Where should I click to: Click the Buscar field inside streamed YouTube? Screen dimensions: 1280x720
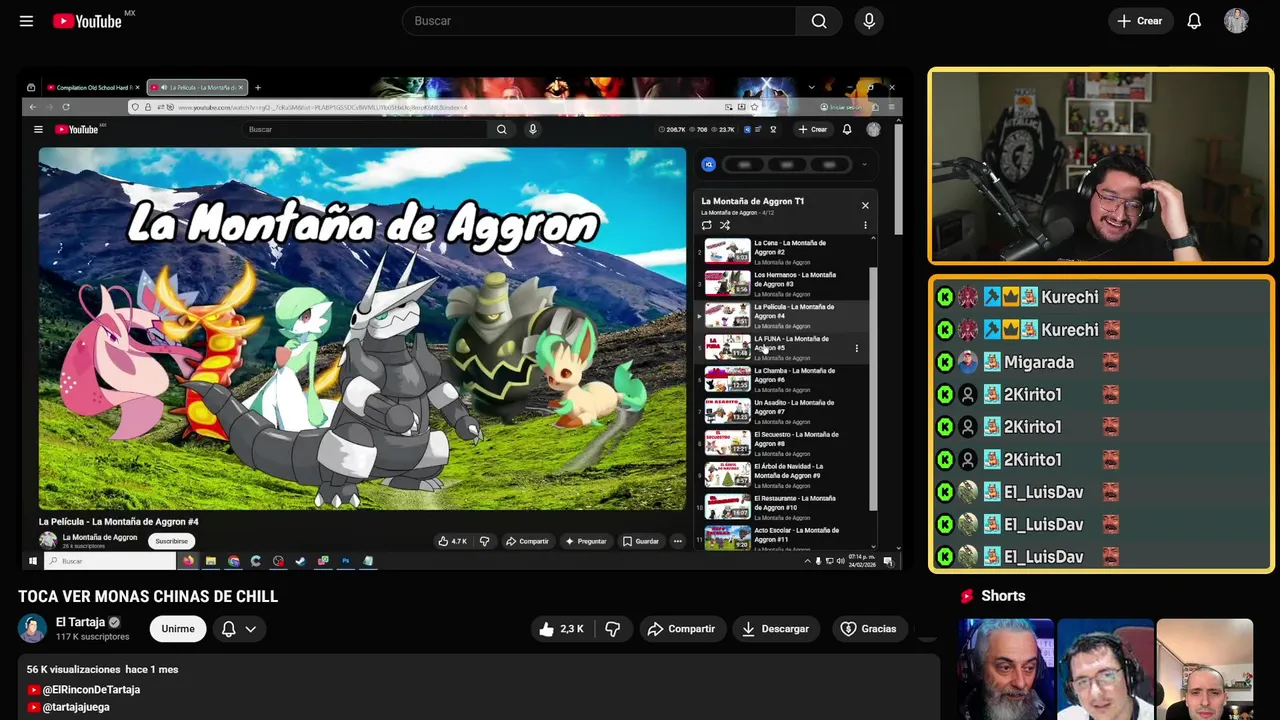(x=367, y=129)
